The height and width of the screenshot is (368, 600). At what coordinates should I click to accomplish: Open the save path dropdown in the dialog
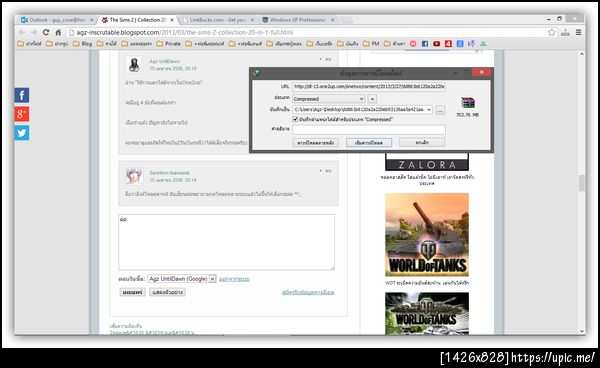429,109
